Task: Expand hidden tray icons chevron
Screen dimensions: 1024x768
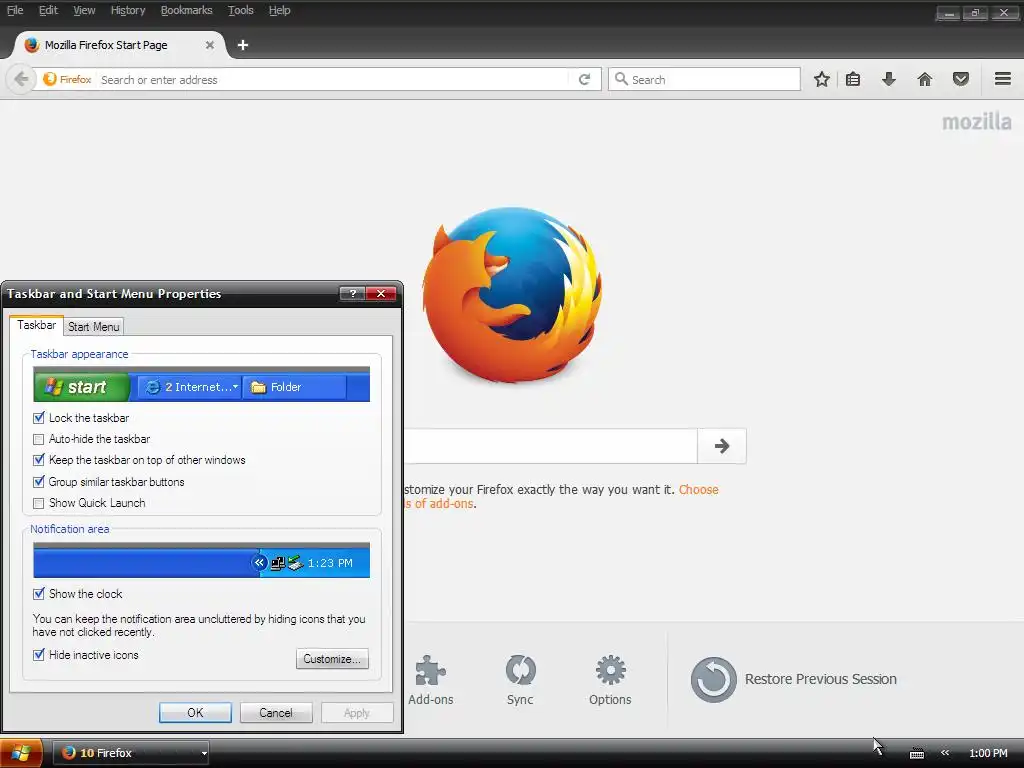Action: (945, 753)
